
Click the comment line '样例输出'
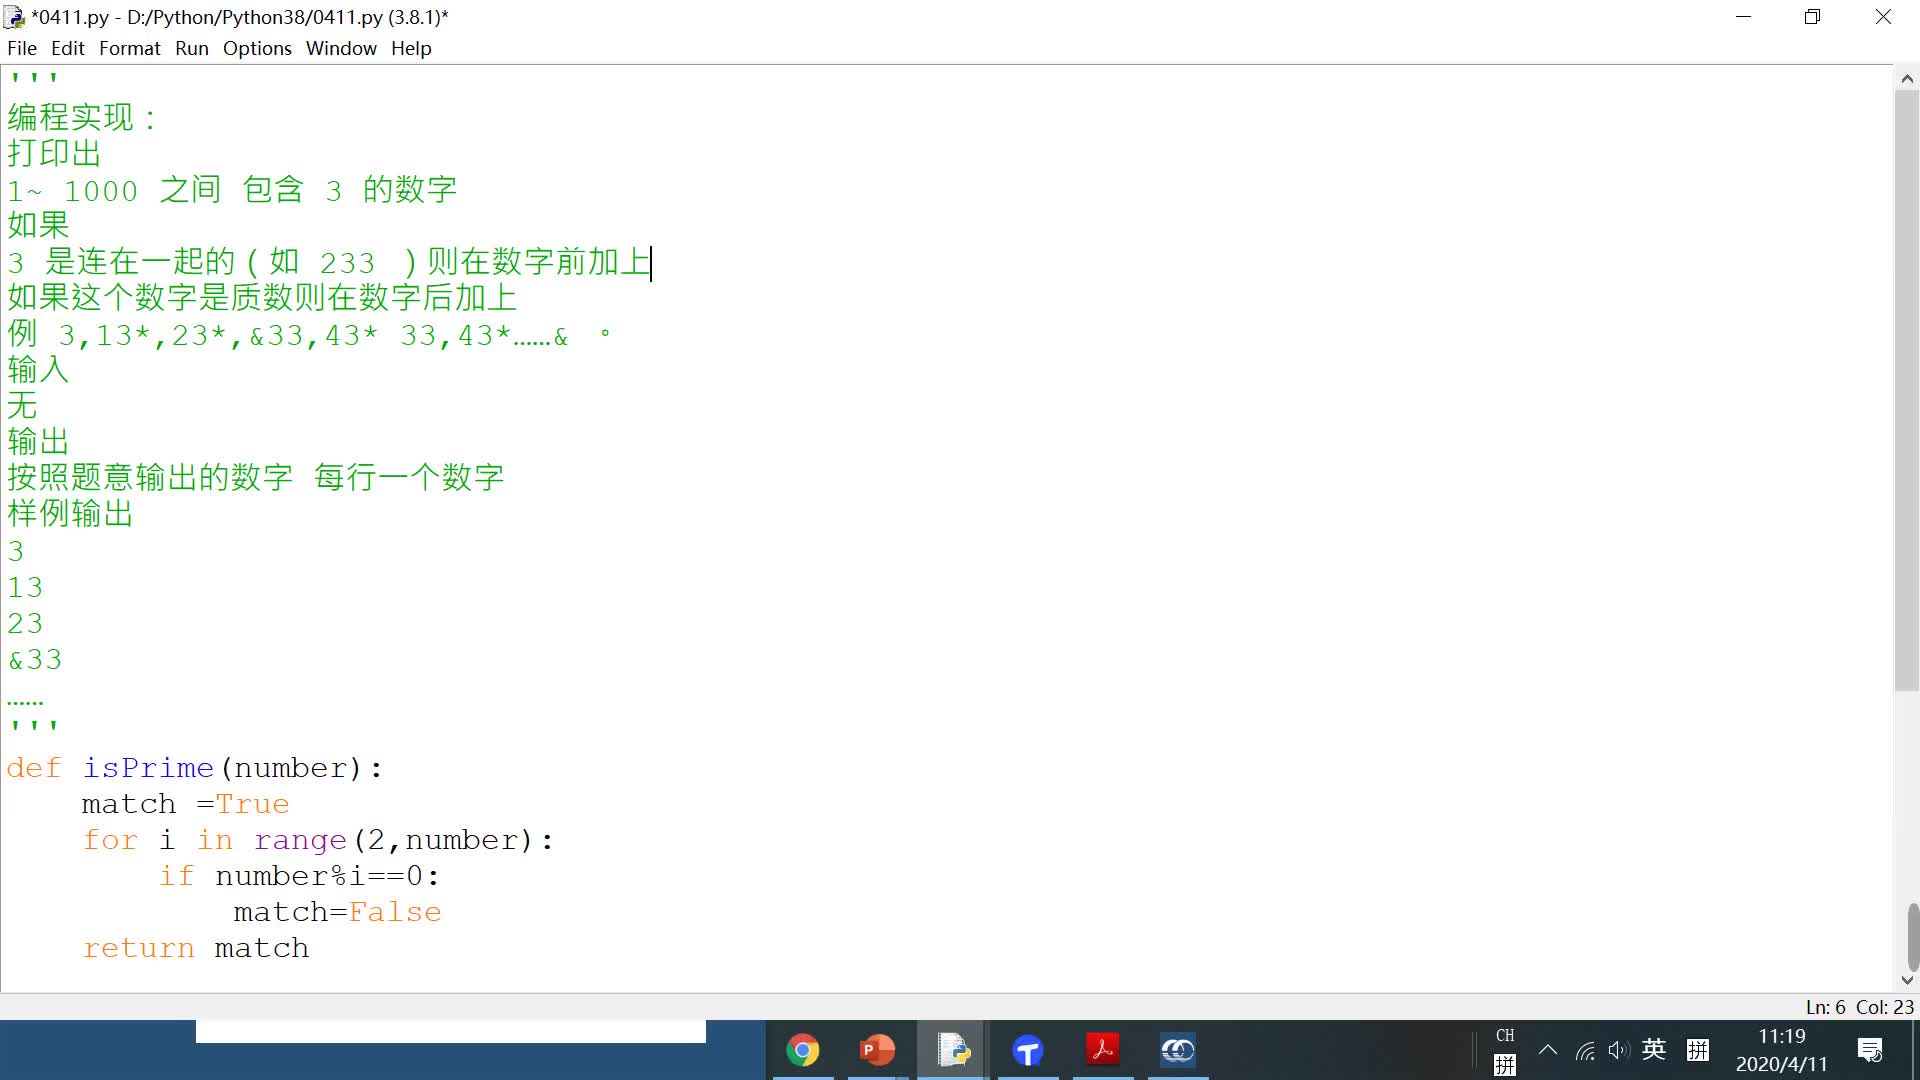70,514
